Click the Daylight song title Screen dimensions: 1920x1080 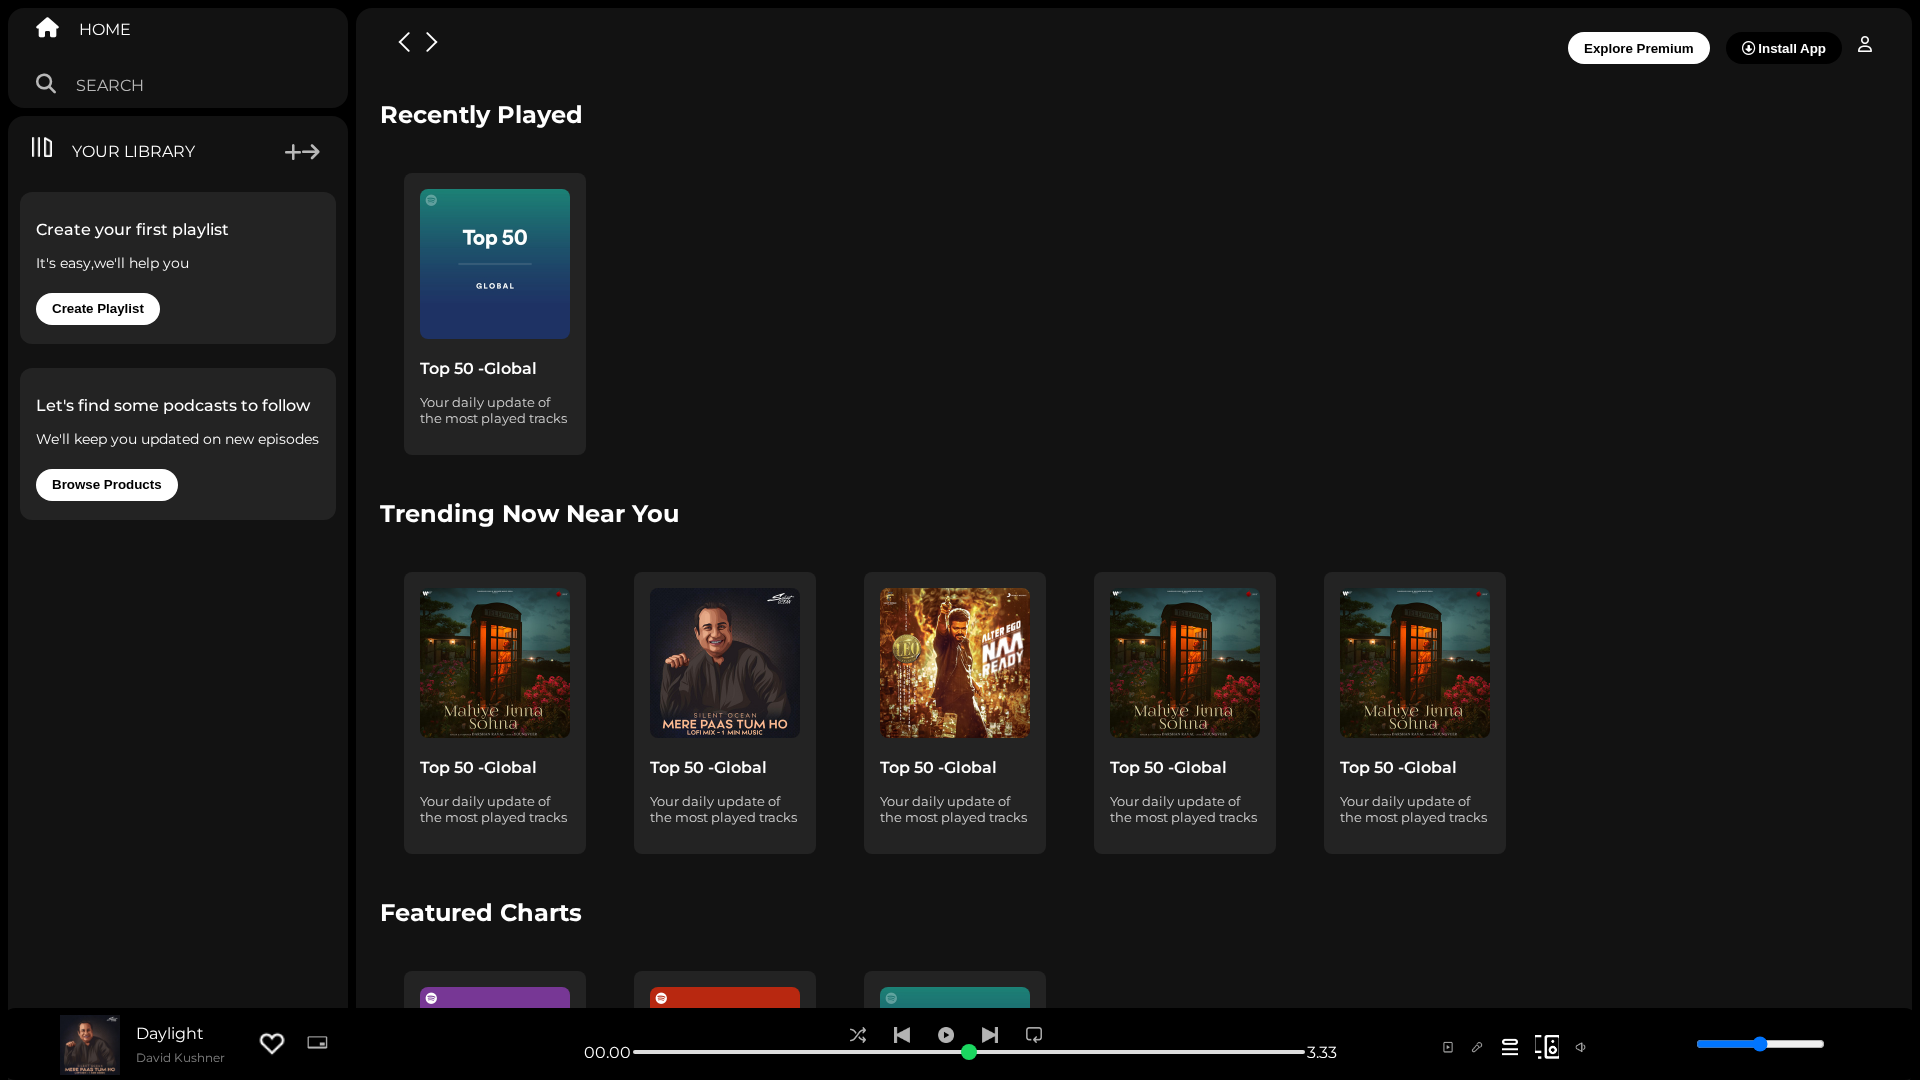click(170, 1034)
